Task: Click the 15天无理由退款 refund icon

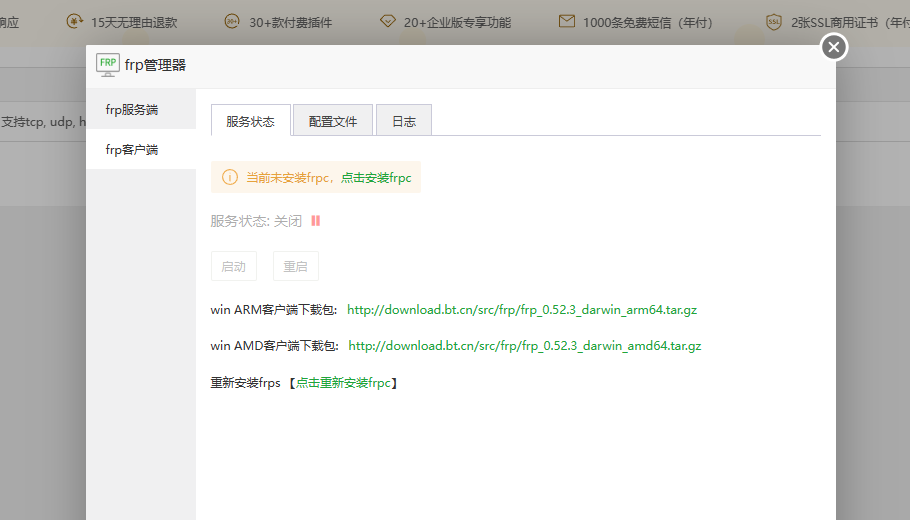Action: (75, 22)
